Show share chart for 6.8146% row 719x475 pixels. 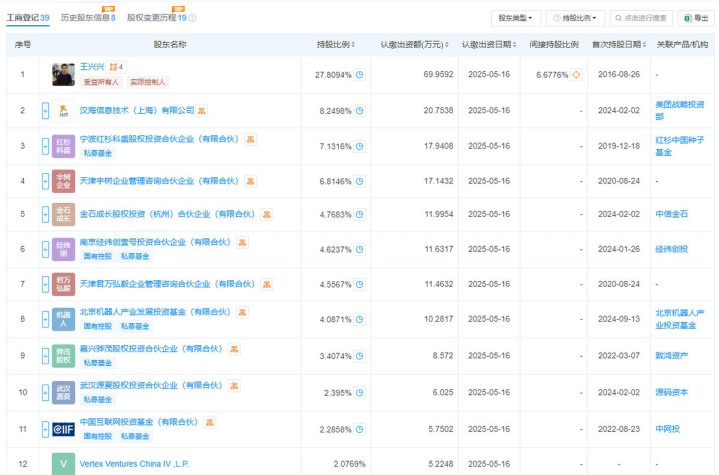pos(360,181)
